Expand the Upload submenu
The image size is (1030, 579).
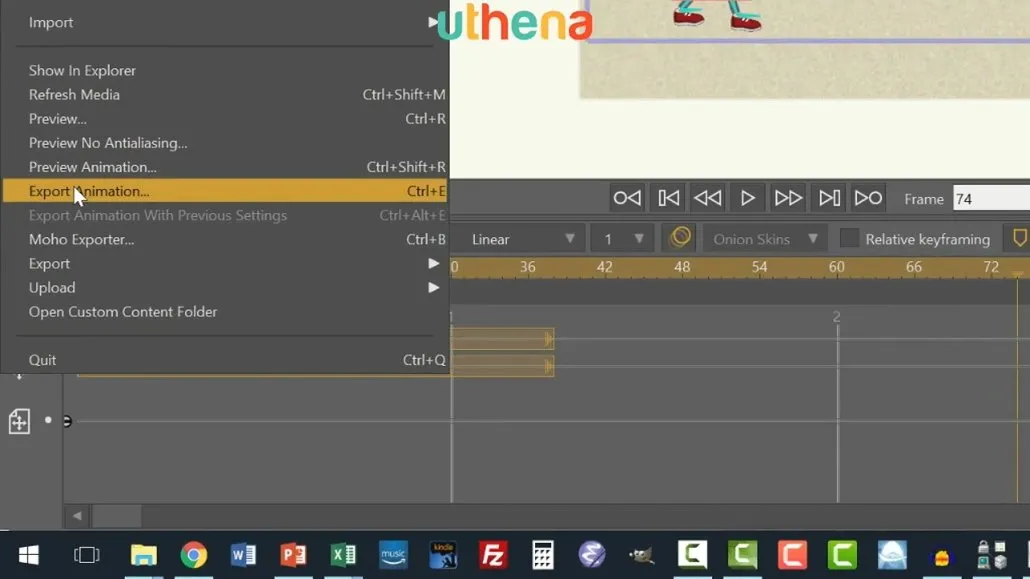(x=225, y=288)
